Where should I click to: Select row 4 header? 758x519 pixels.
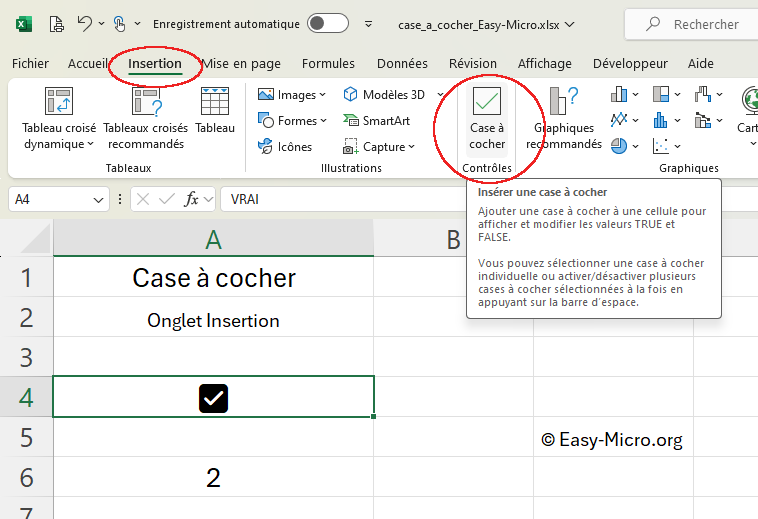[x=26, y=397]
